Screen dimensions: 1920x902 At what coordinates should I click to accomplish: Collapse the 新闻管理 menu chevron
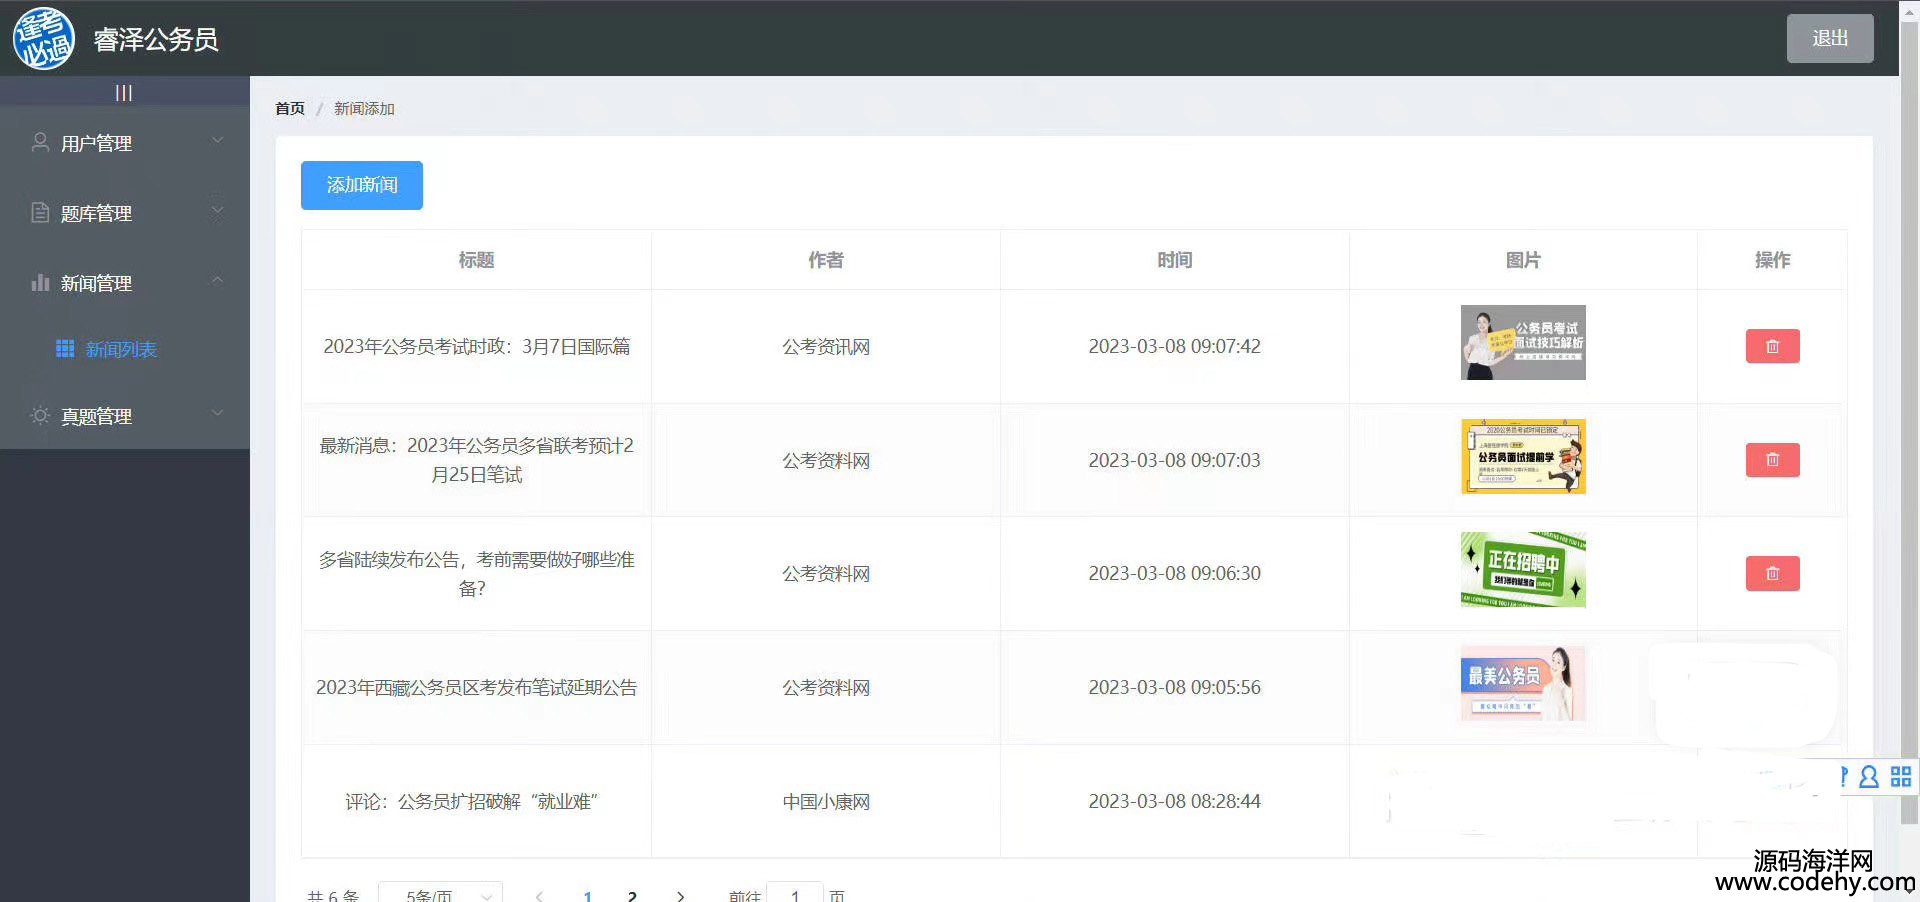218,281
